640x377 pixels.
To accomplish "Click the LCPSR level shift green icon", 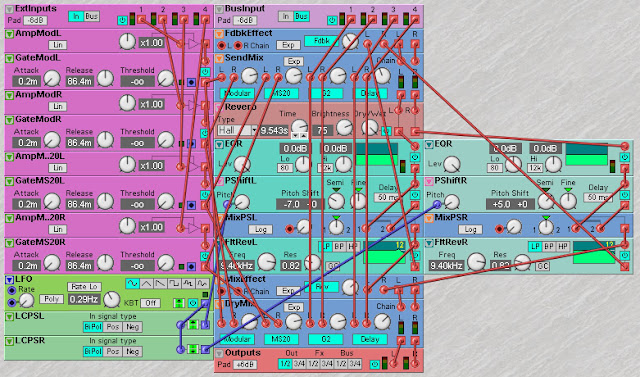I will (193, 349).
